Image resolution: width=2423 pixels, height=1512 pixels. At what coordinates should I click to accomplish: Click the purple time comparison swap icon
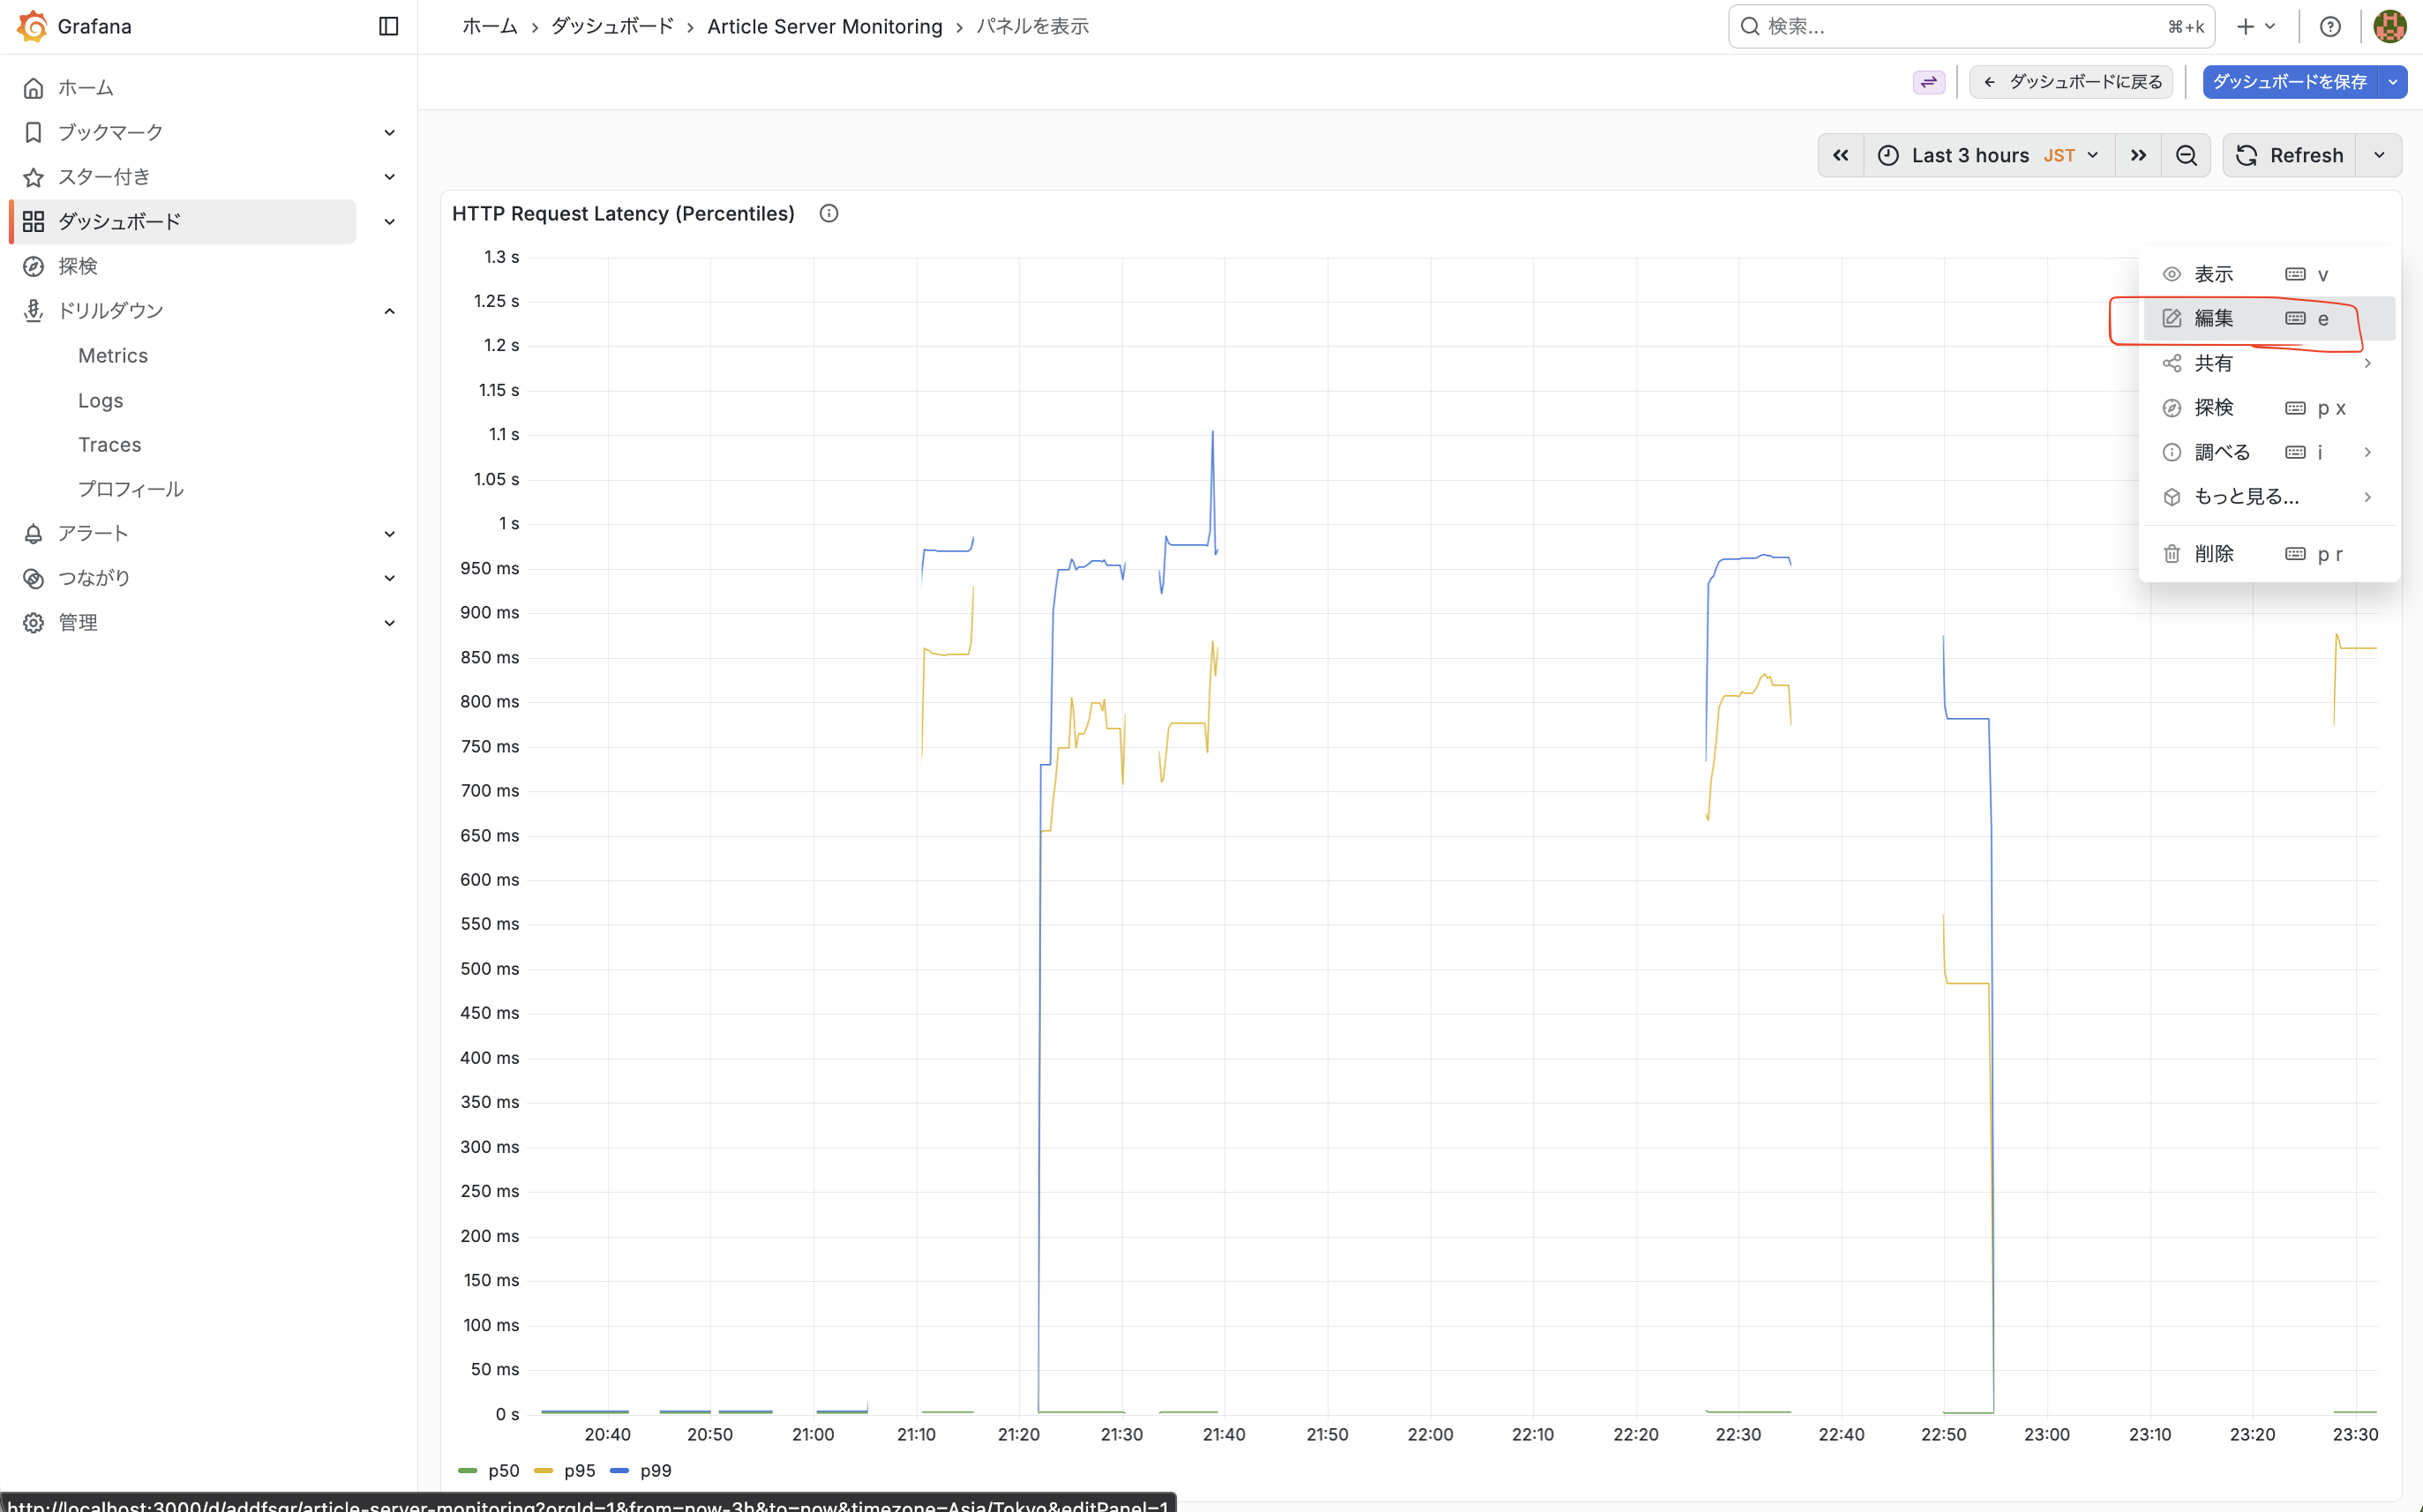click(x=1929, y=82)
